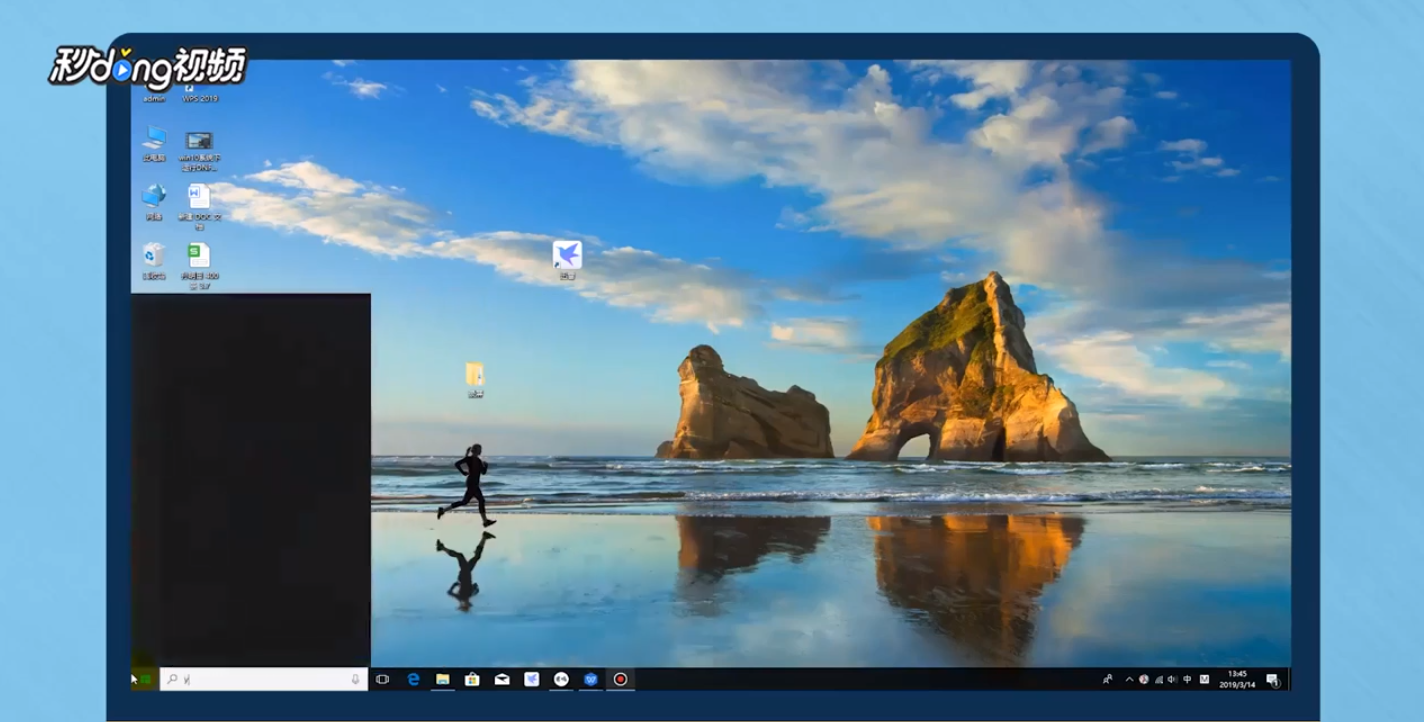Image resolution: width=1424 pixels, height=722 pixels.
Task: Open the screen recorder taskbar icon
Action: (618, 678)
